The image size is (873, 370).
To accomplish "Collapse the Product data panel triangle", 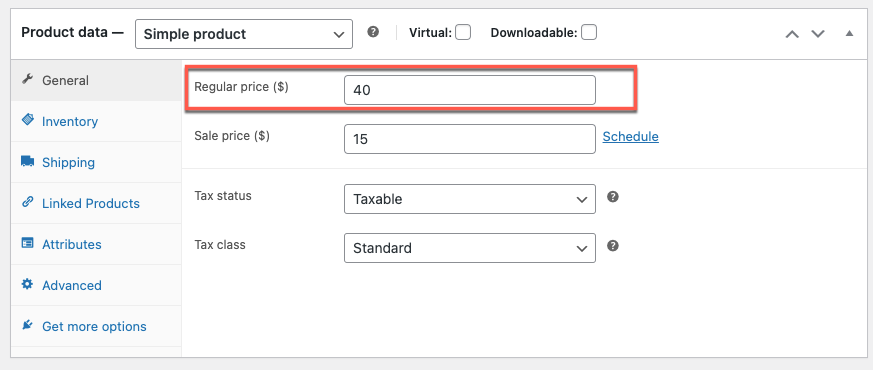I will pos(849,33).
